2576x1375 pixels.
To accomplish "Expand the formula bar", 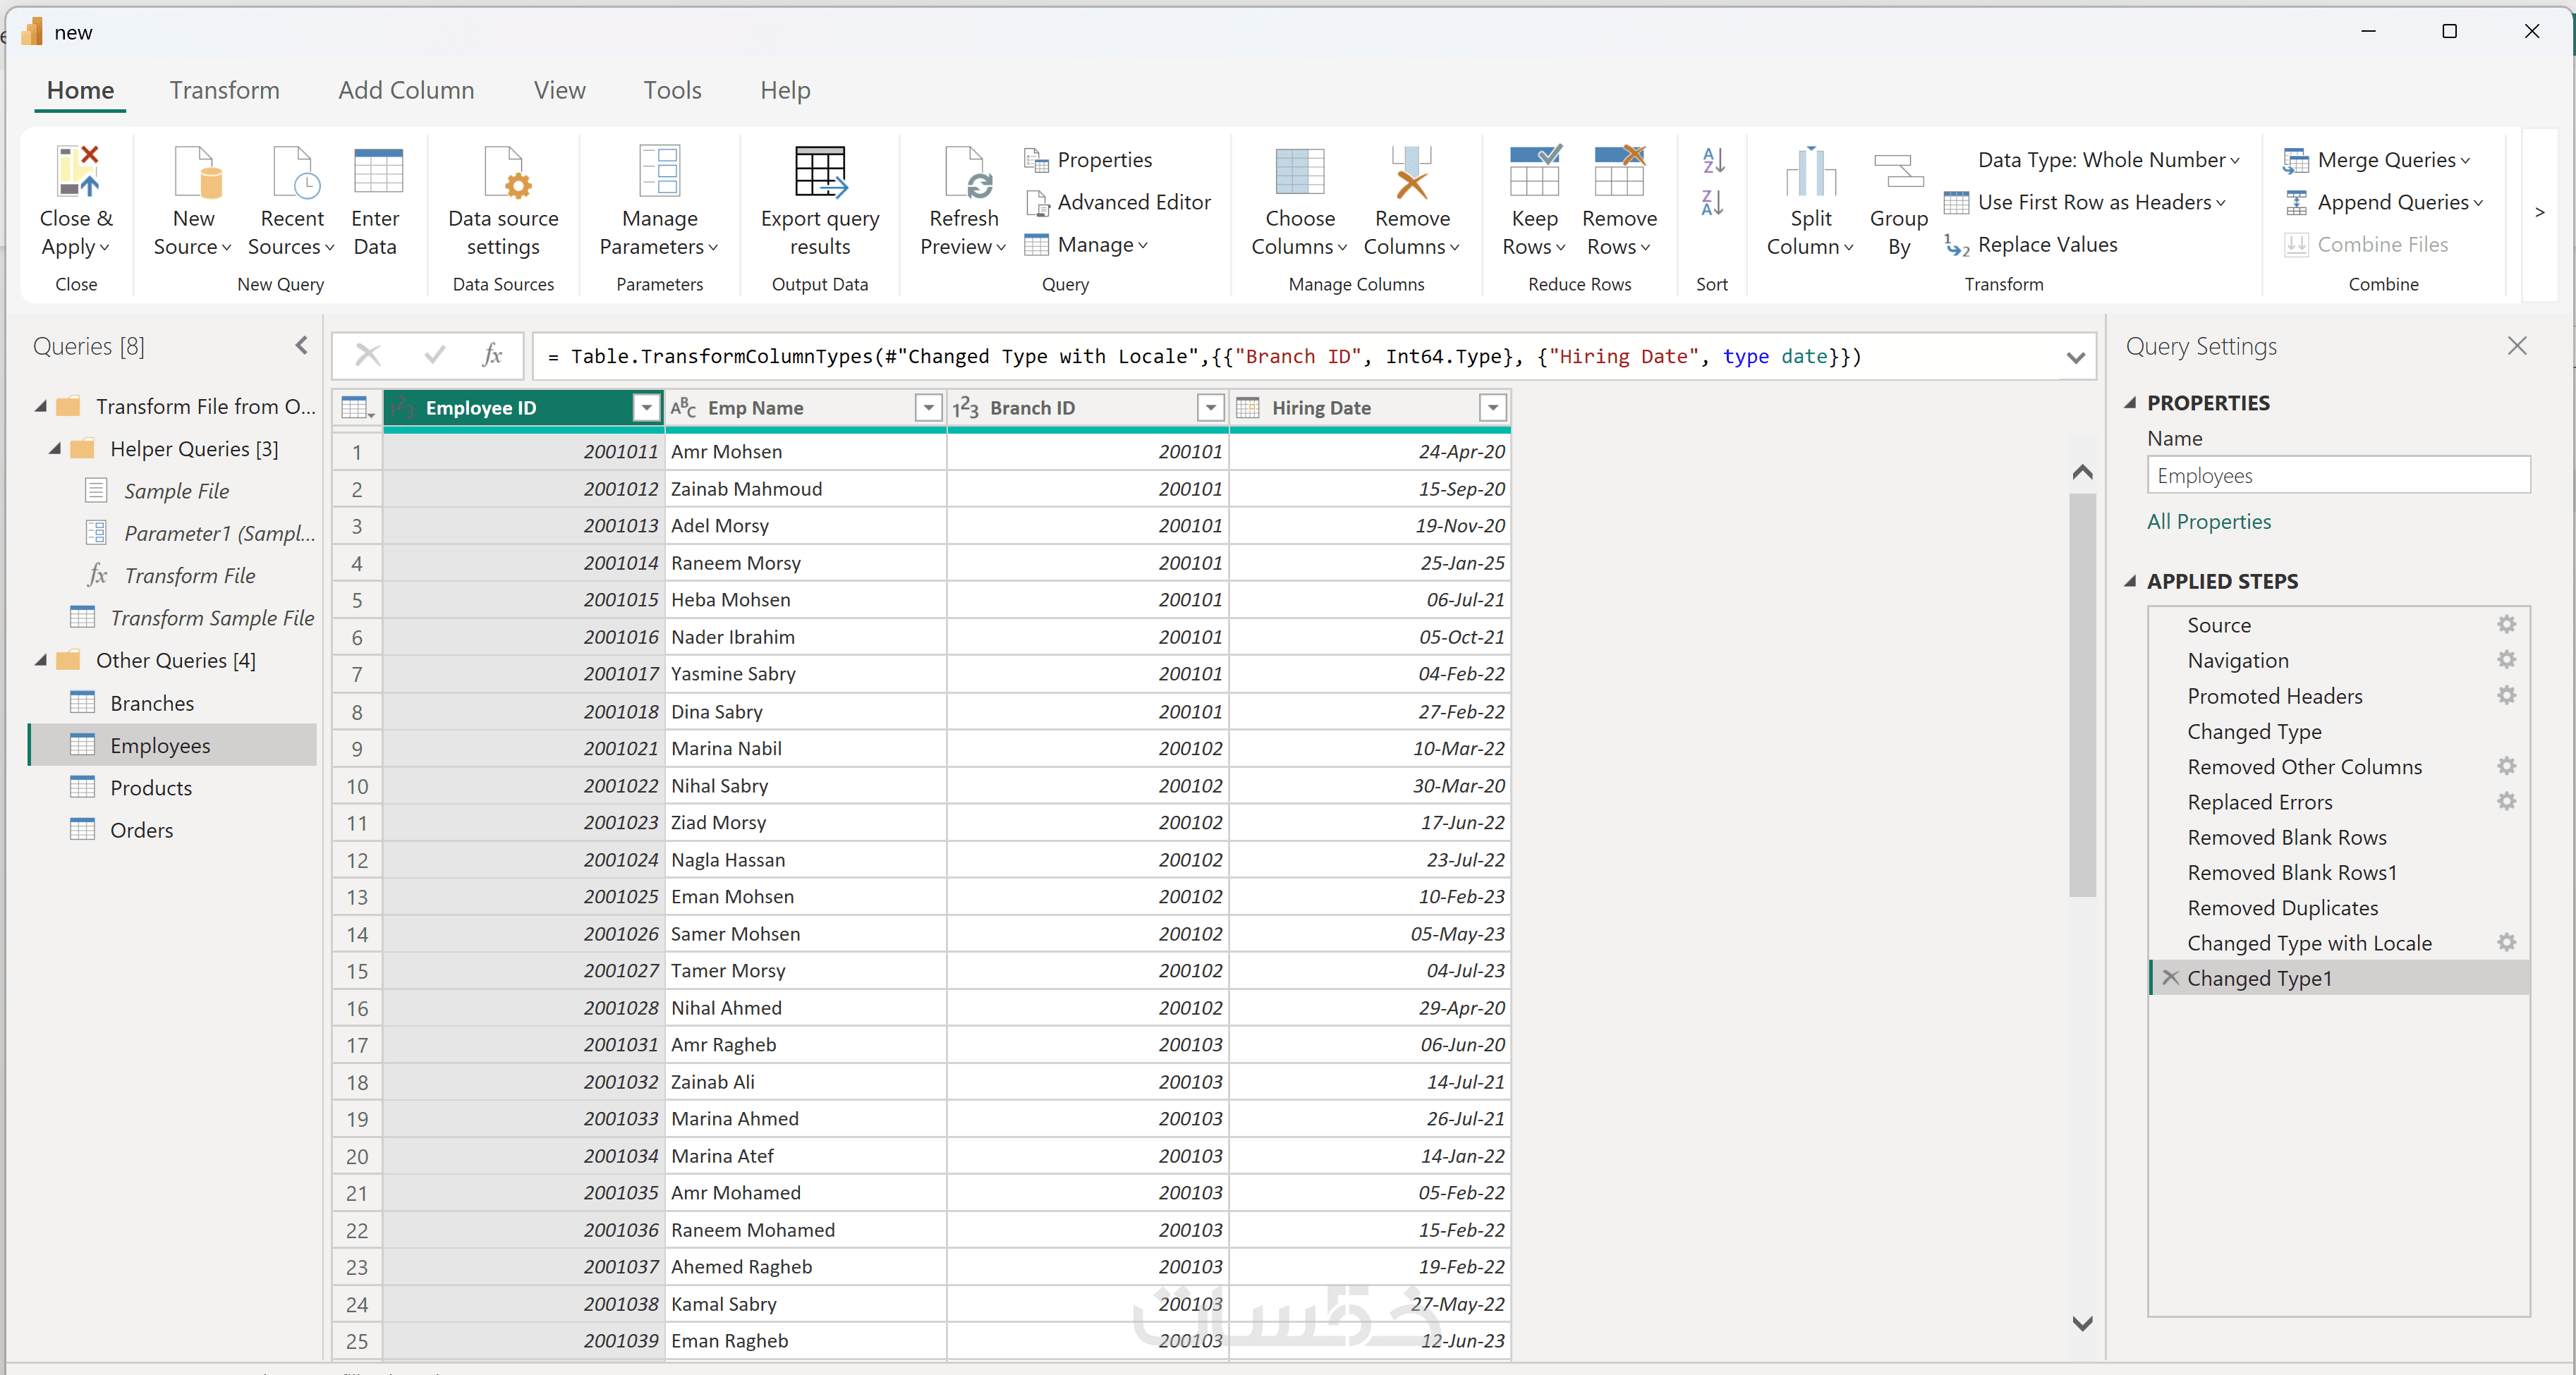I will [x=2076, y=358].
